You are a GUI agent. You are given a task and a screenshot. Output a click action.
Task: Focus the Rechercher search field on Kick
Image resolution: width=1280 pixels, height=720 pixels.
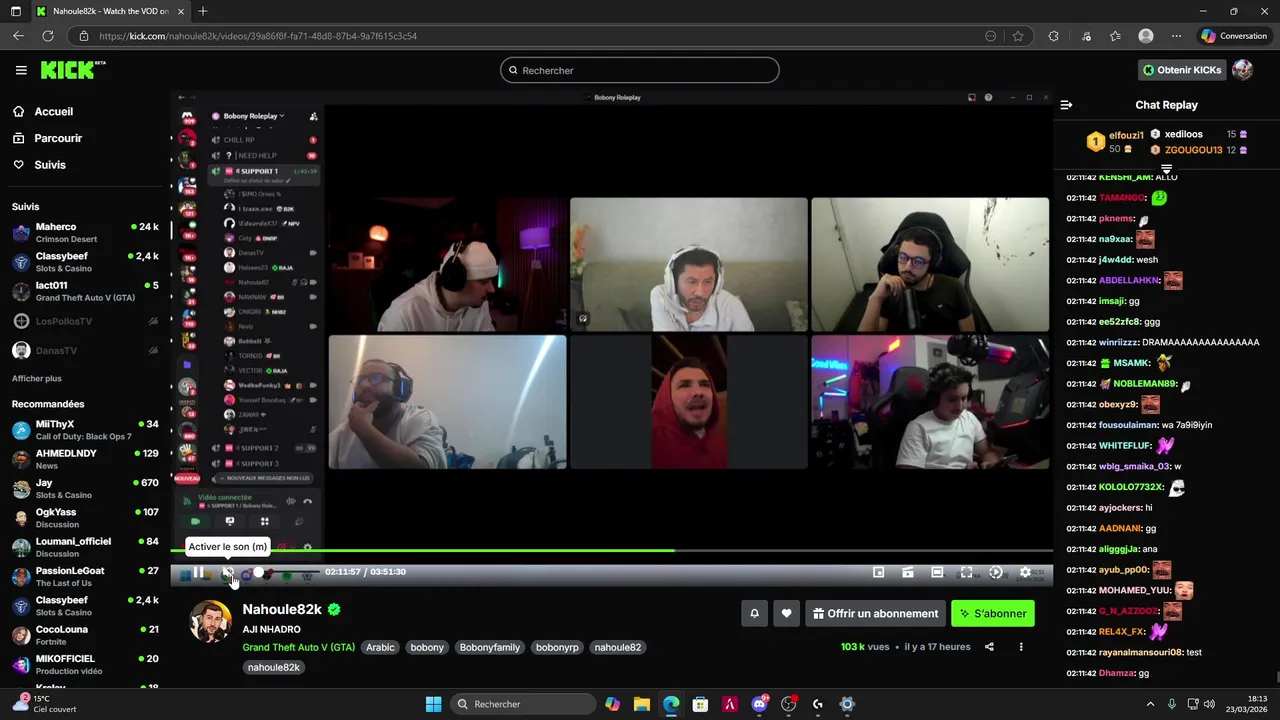(x=640, y=70)
